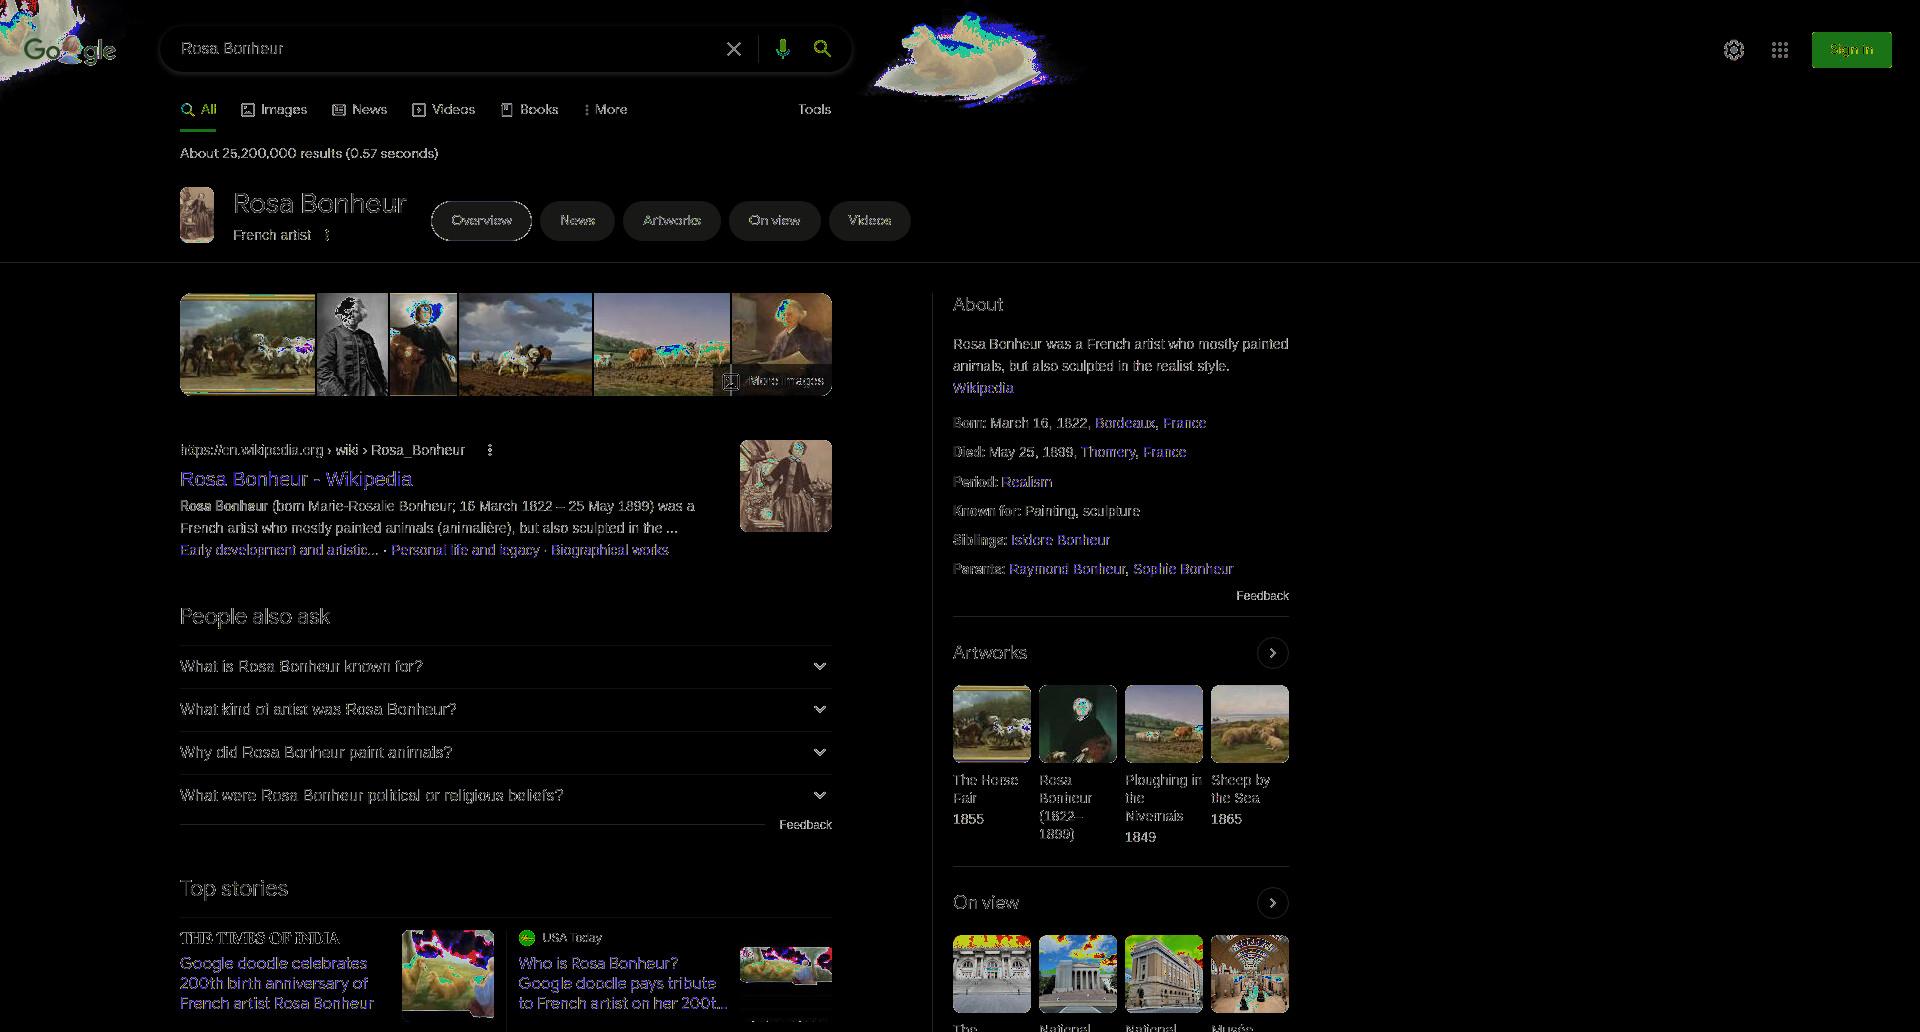1920x1032 pixels.
Task: Open Times of India story thumbnail
Action: coord(448,974)
